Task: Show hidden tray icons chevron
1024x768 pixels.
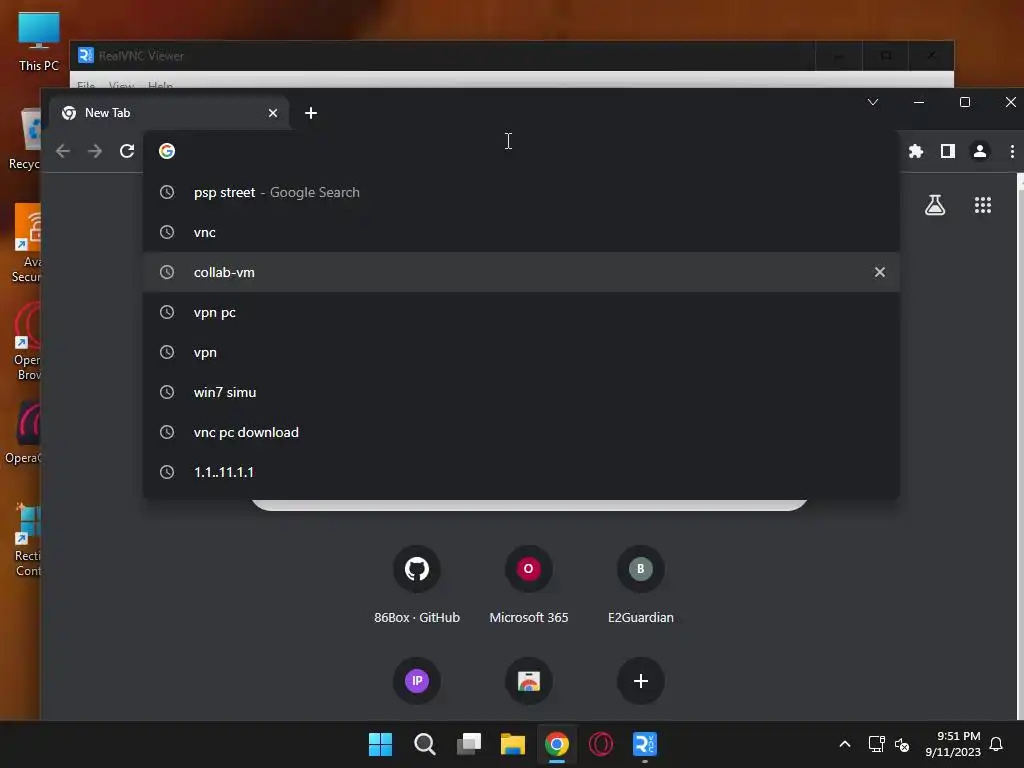Action: point(844,744)
